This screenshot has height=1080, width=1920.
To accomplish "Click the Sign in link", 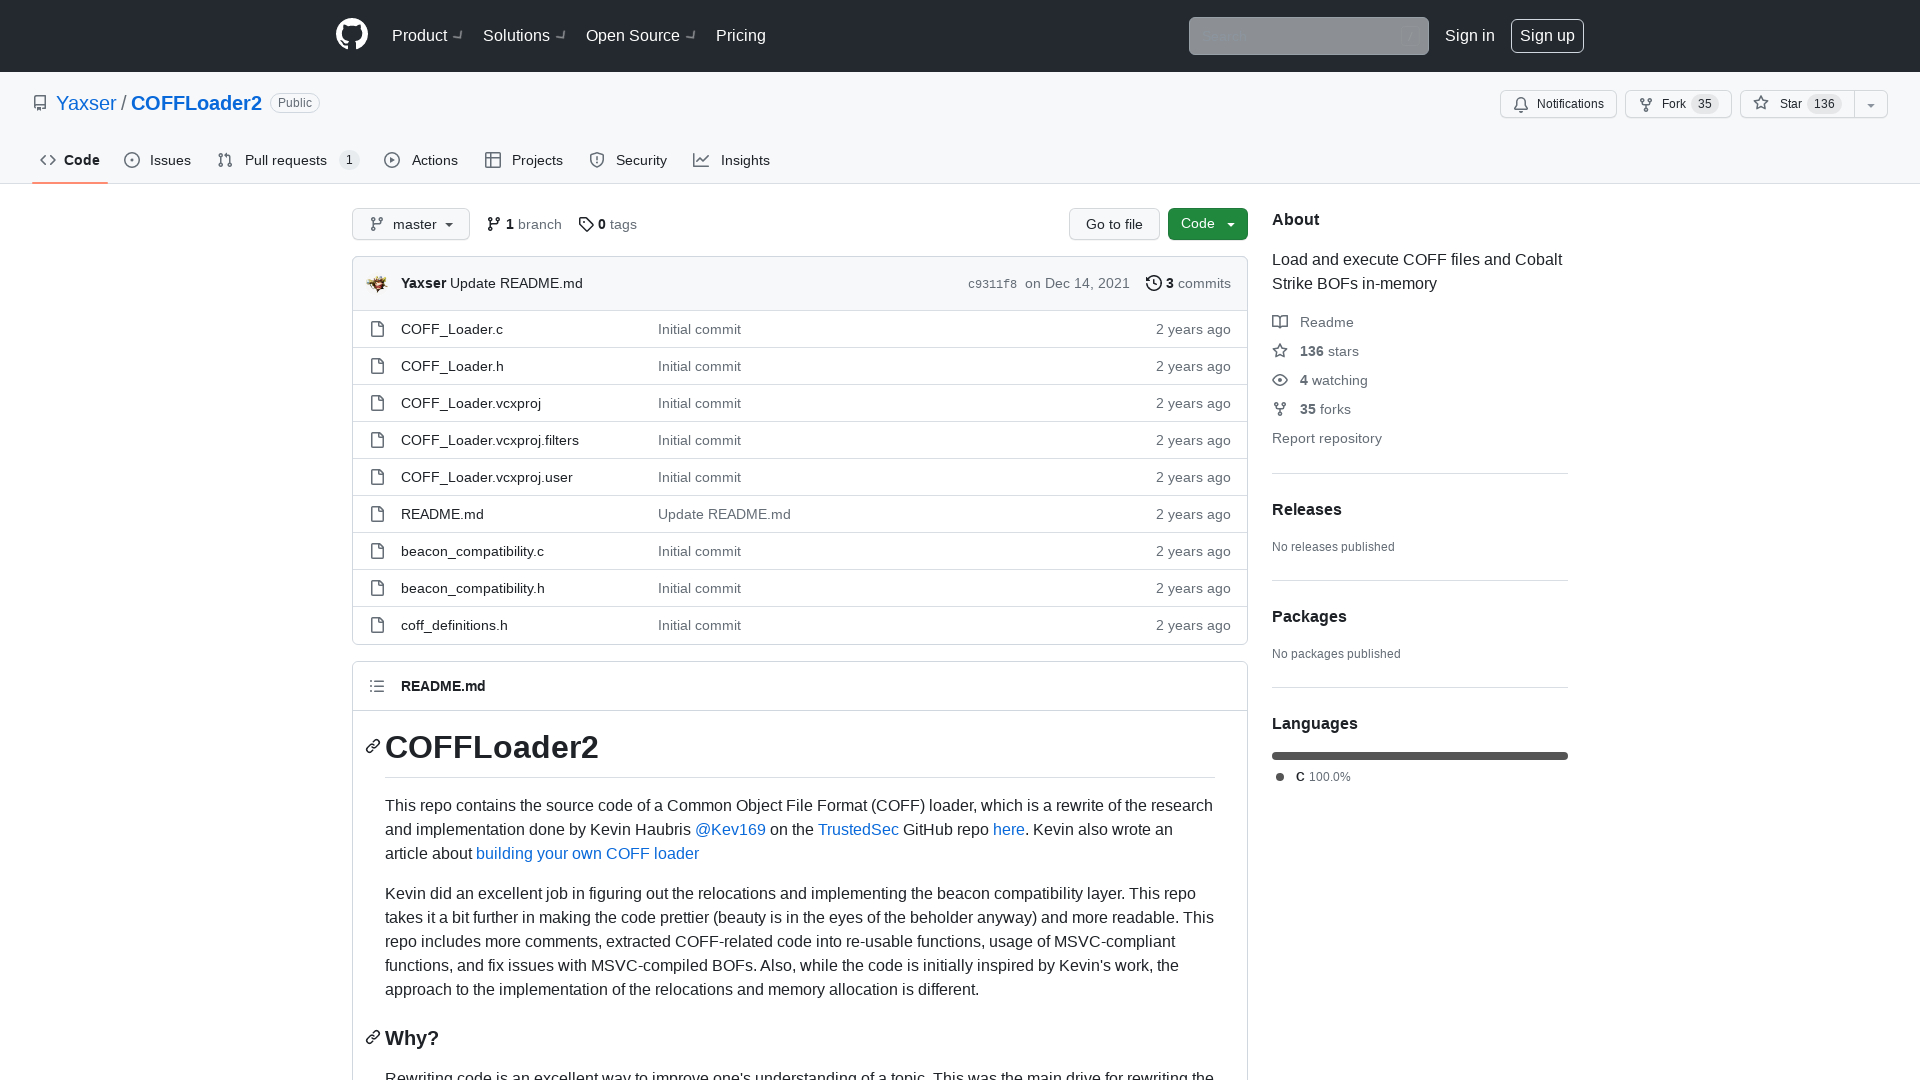I will point(1470,35).
